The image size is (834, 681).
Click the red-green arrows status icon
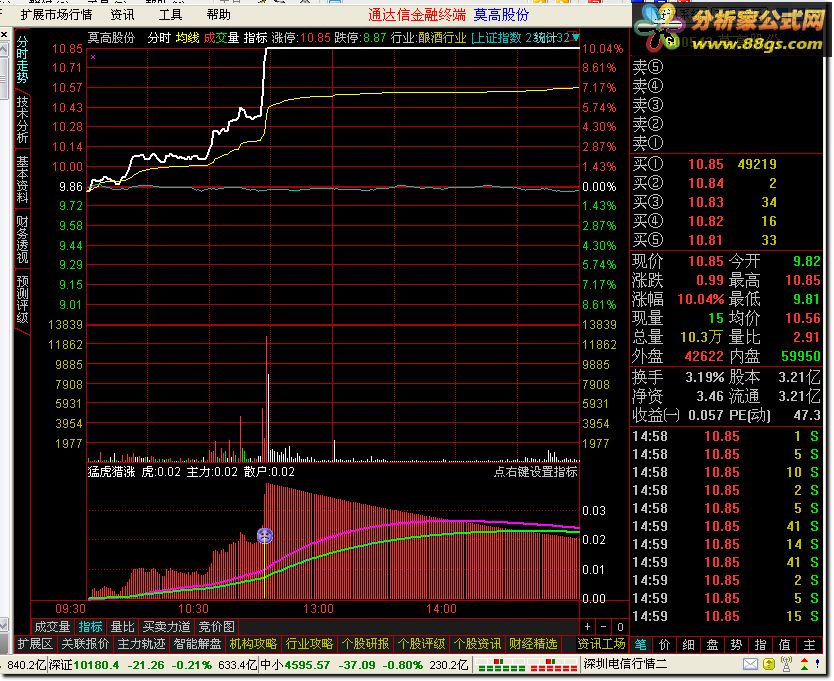tap(804, 664)
